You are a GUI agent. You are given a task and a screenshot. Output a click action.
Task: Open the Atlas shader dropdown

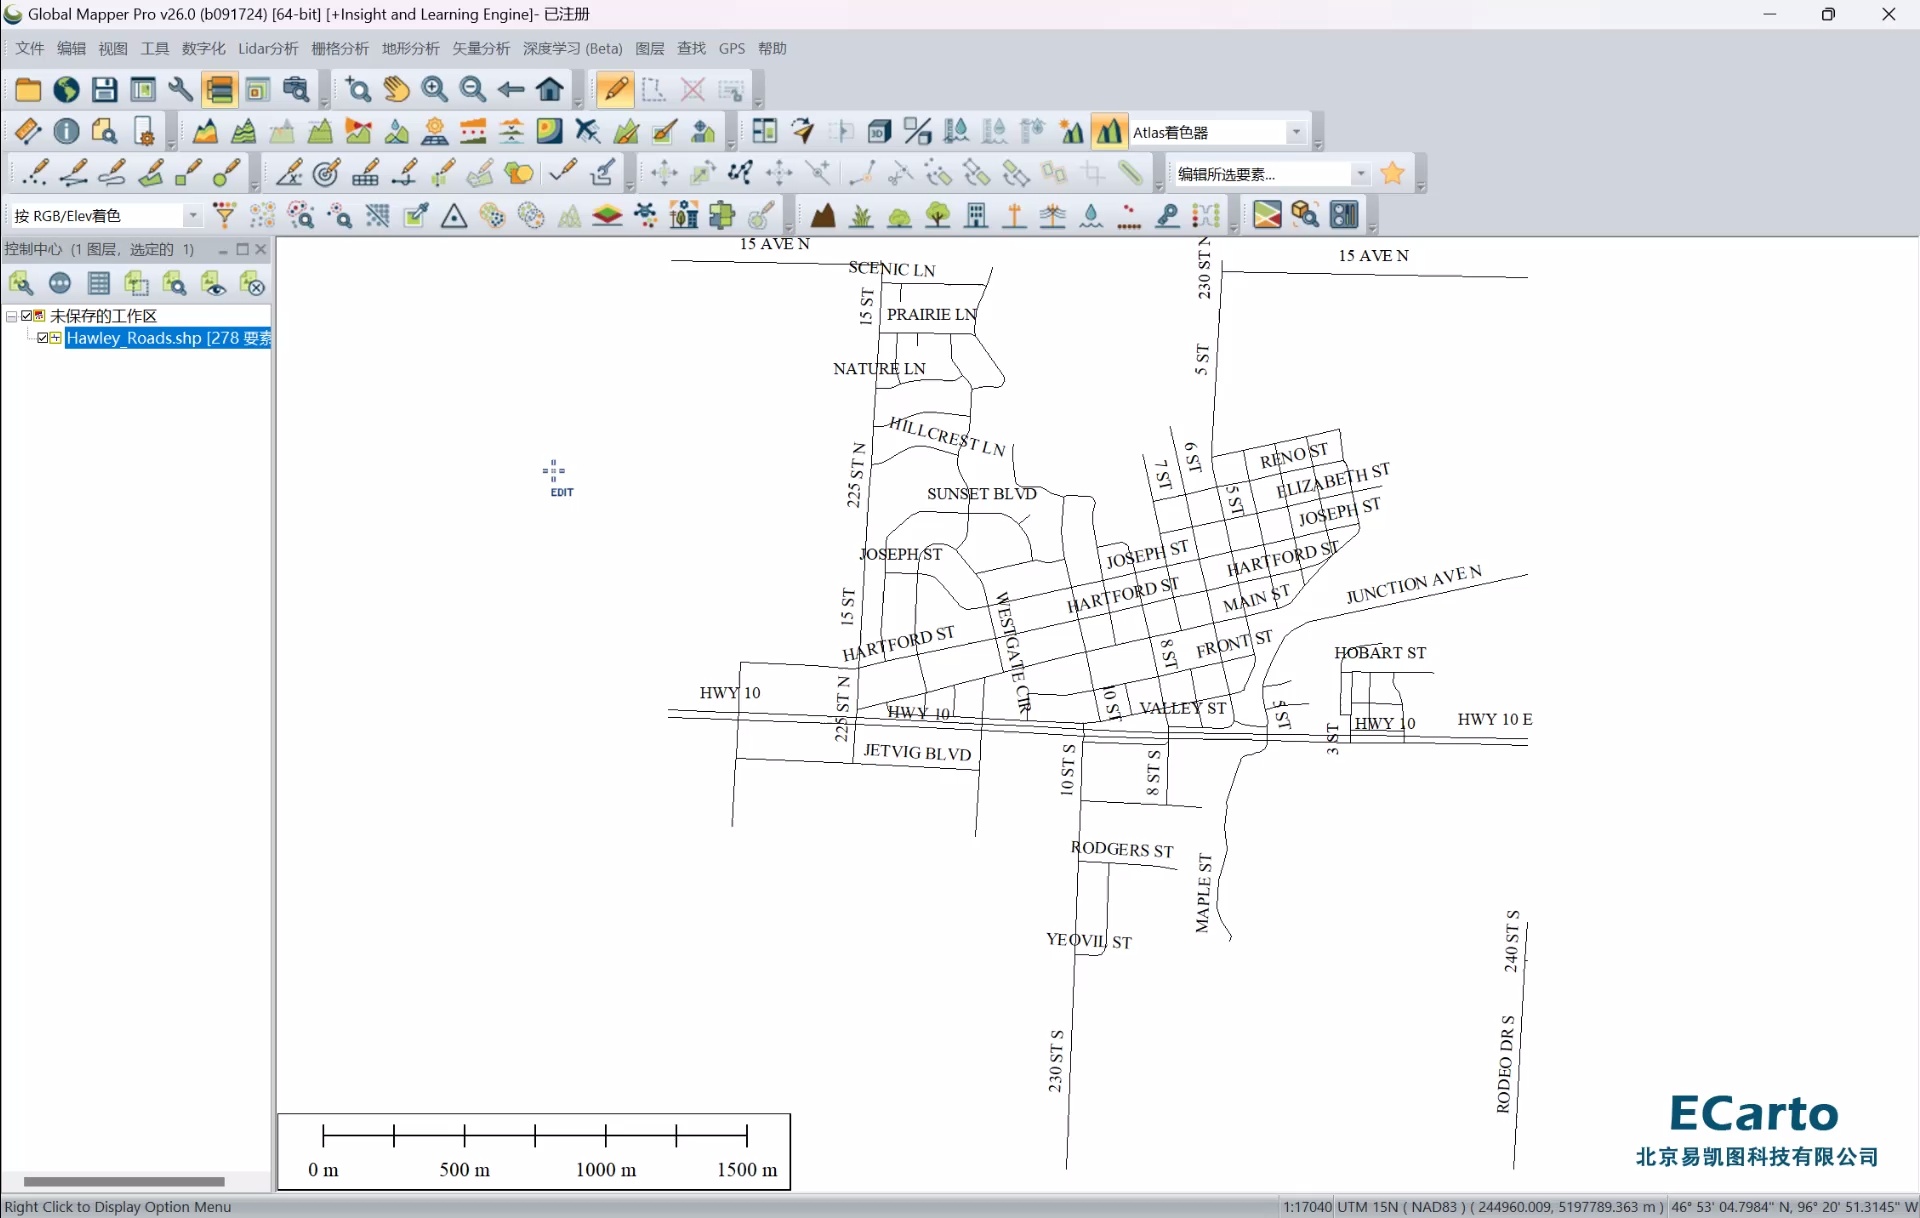pyautogui.click(x=1296, y=133)
